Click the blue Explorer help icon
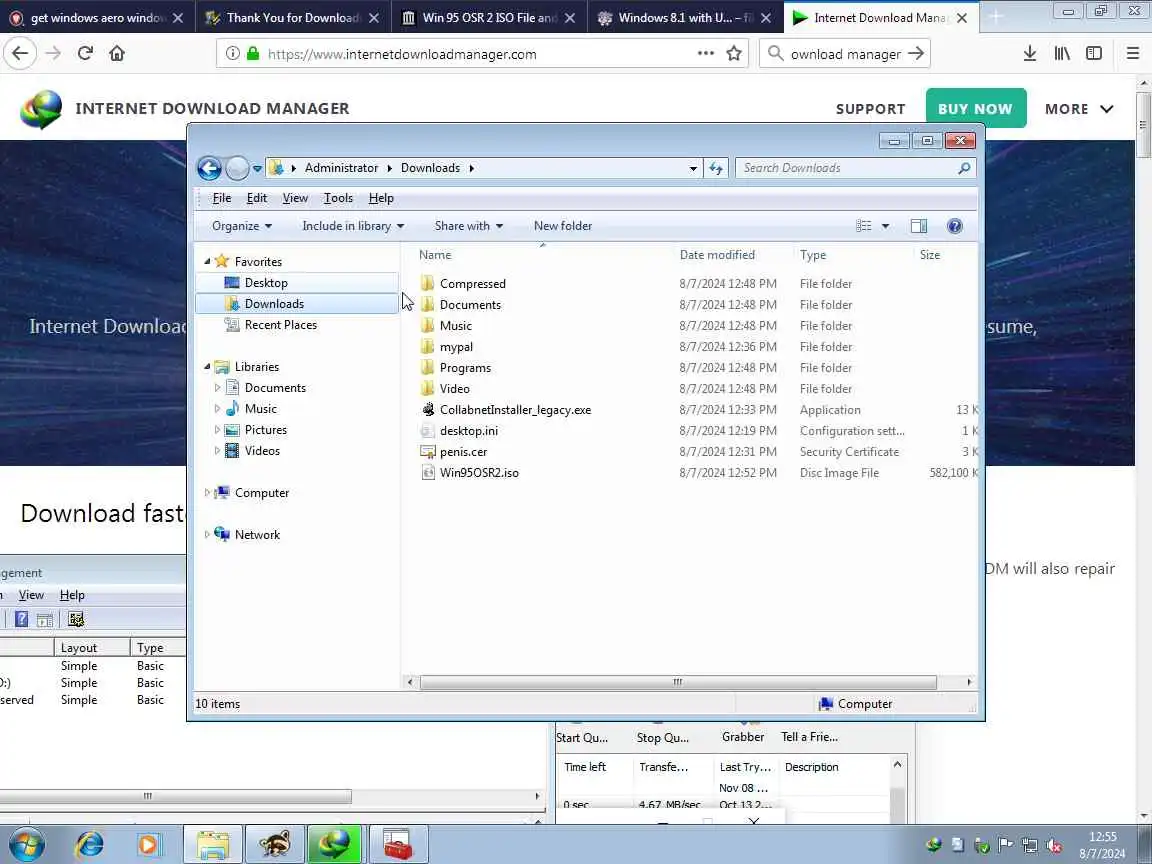This screenshot has height=864, width=1152. (954, 226)
